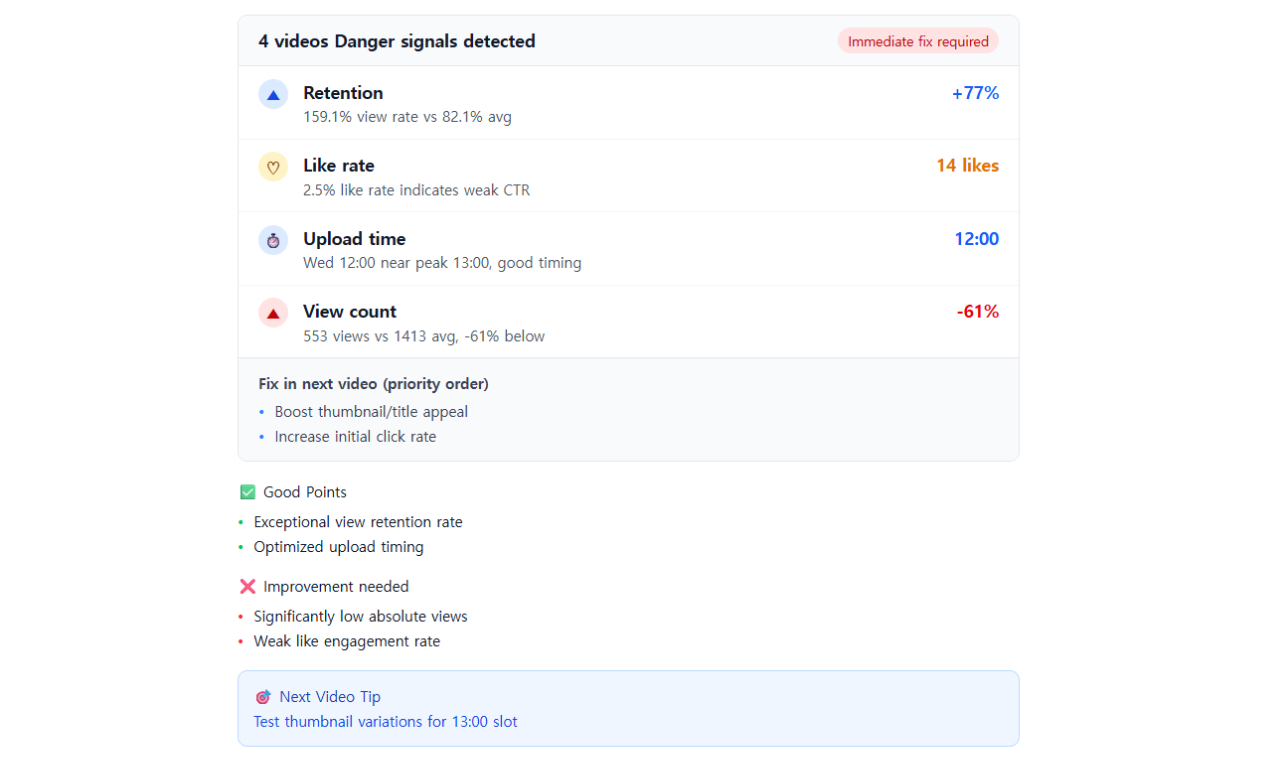Click Test thumbnail variations for 13:00 slot
Viewport: 1270px width, 760px height.
(x=385, y=722)
